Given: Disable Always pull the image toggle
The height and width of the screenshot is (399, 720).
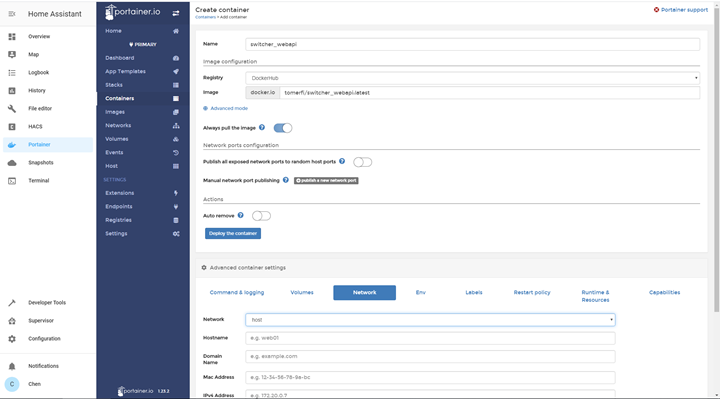Looking at the screenshot, I should point(283,128).
